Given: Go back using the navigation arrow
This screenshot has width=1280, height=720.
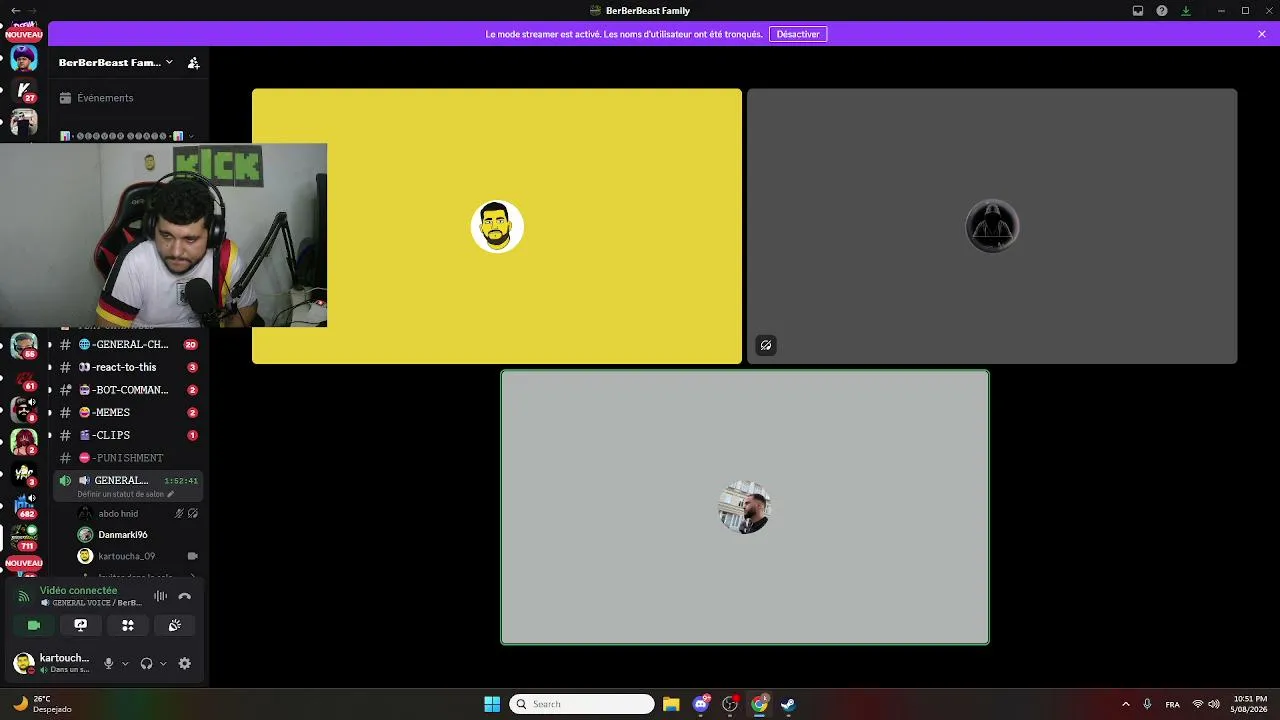Looking at the screenshot, I should tap(15, 10).
